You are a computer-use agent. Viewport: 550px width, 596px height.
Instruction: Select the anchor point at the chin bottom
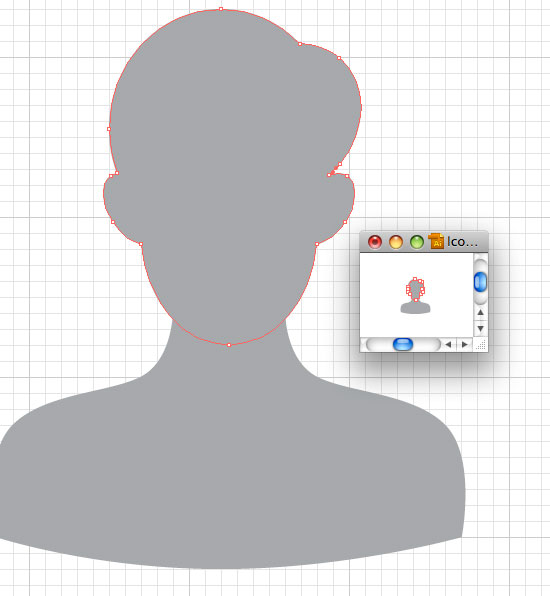(229, 345)
